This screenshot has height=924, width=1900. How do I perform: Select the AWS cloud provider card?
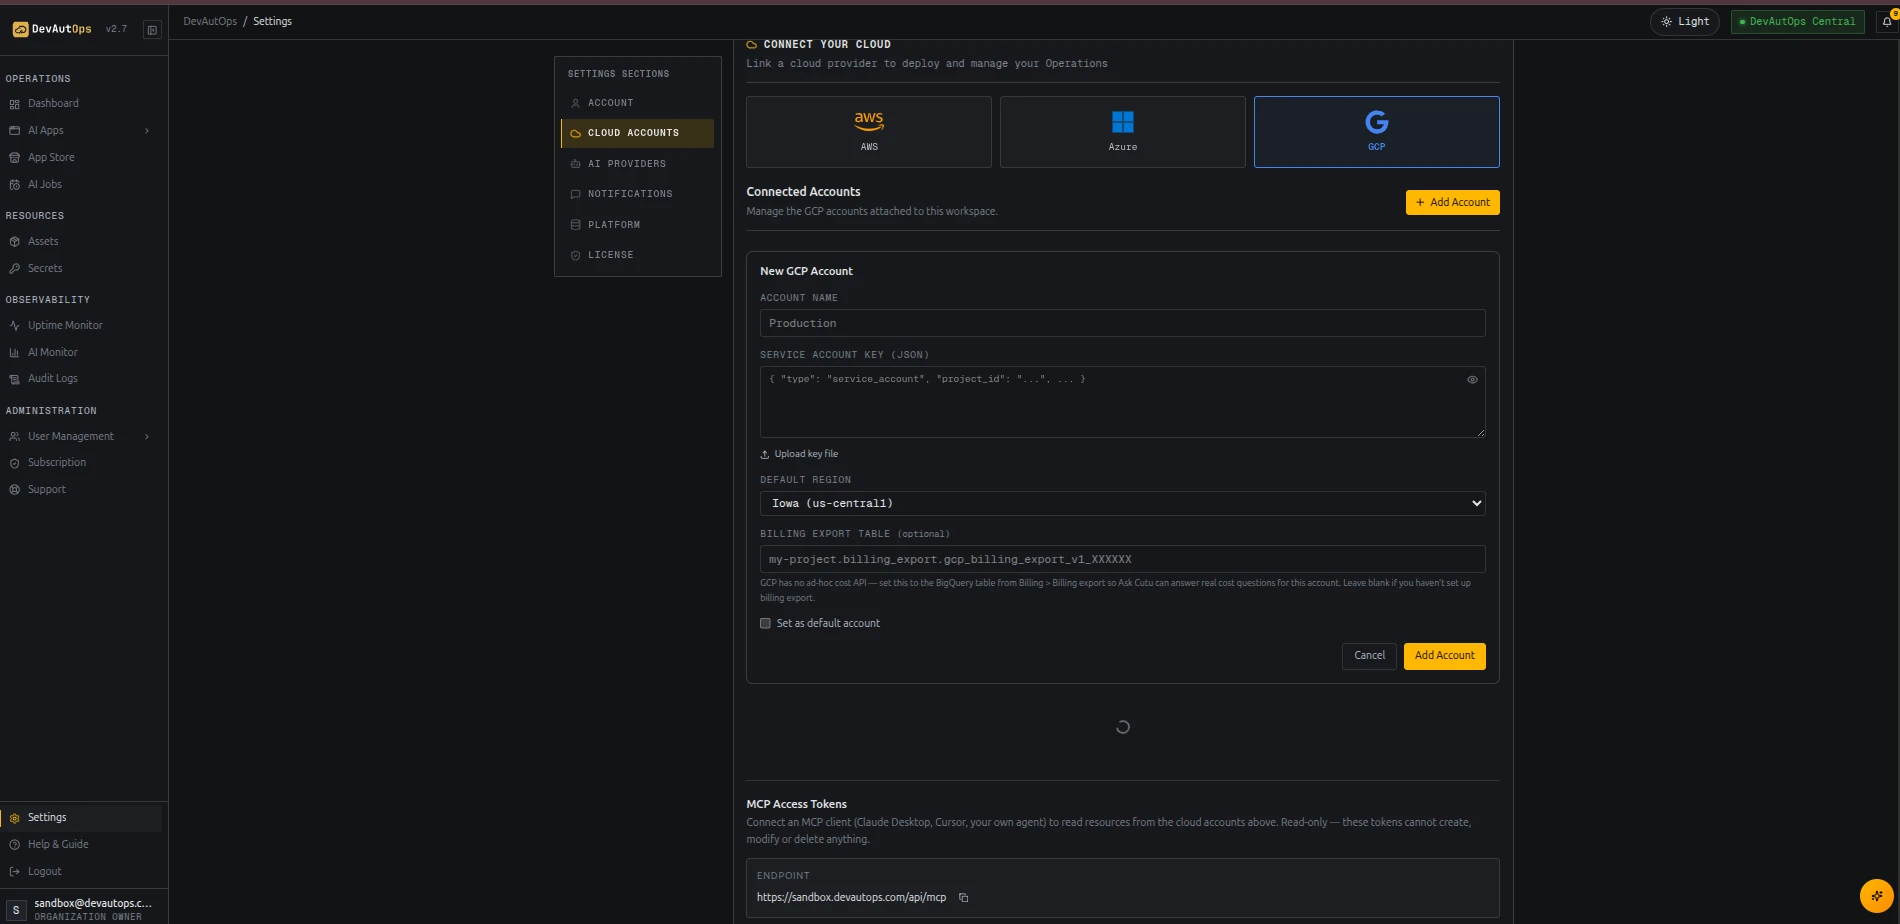(x=869, y=132)
